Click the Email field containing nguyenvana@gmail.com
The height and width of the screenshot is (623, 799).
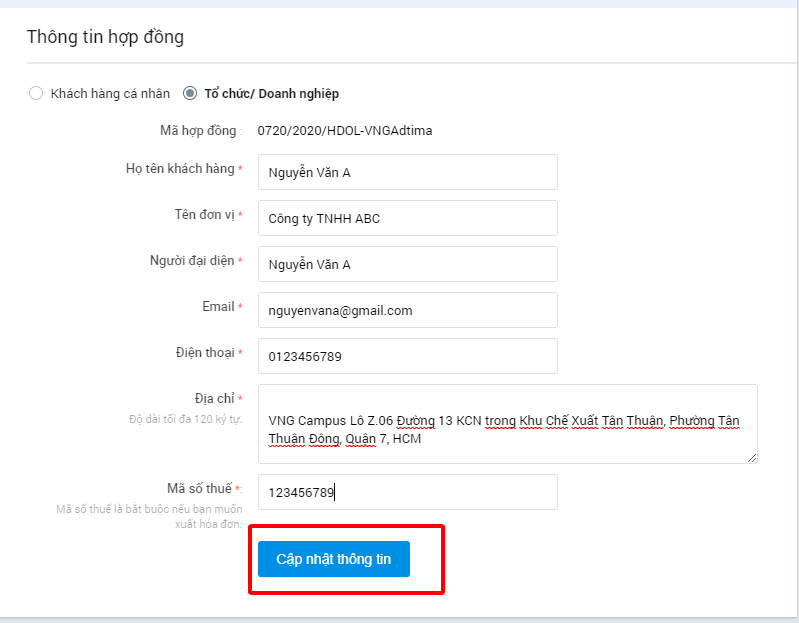(x=408, y=310)
